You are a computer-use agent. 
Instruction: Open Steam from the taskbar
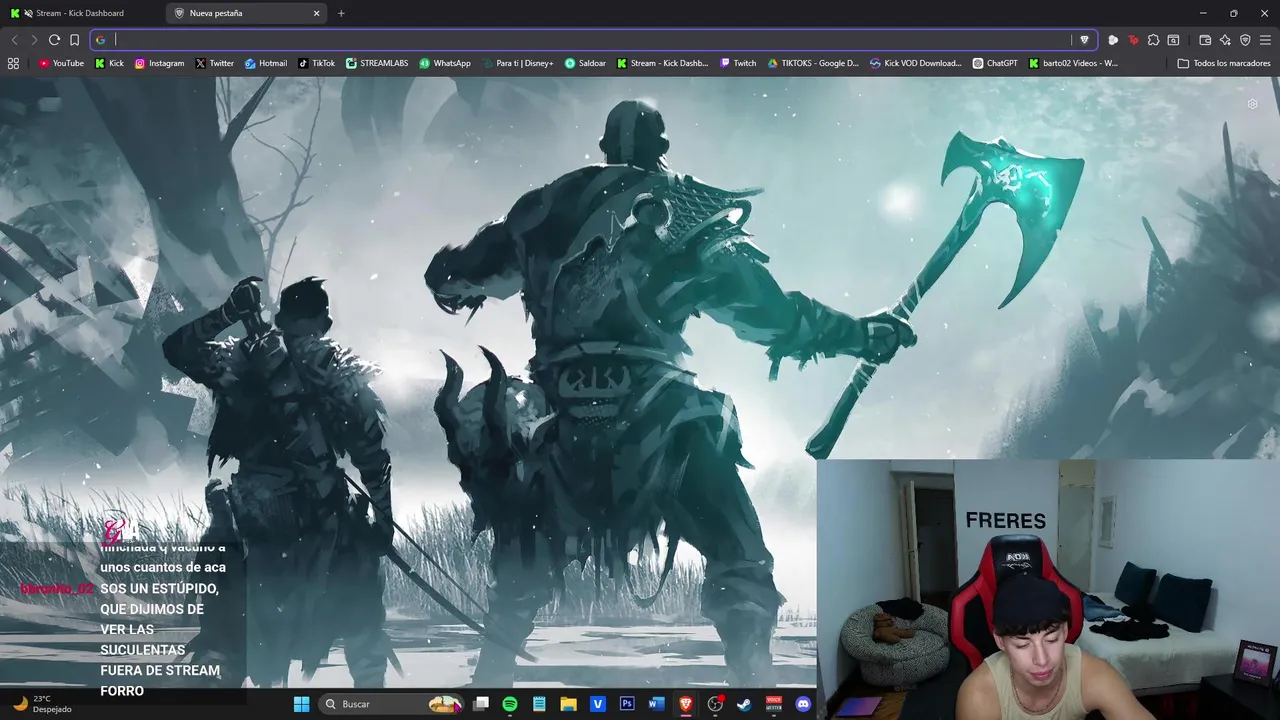pyautogui.click(x=744, y=704)
